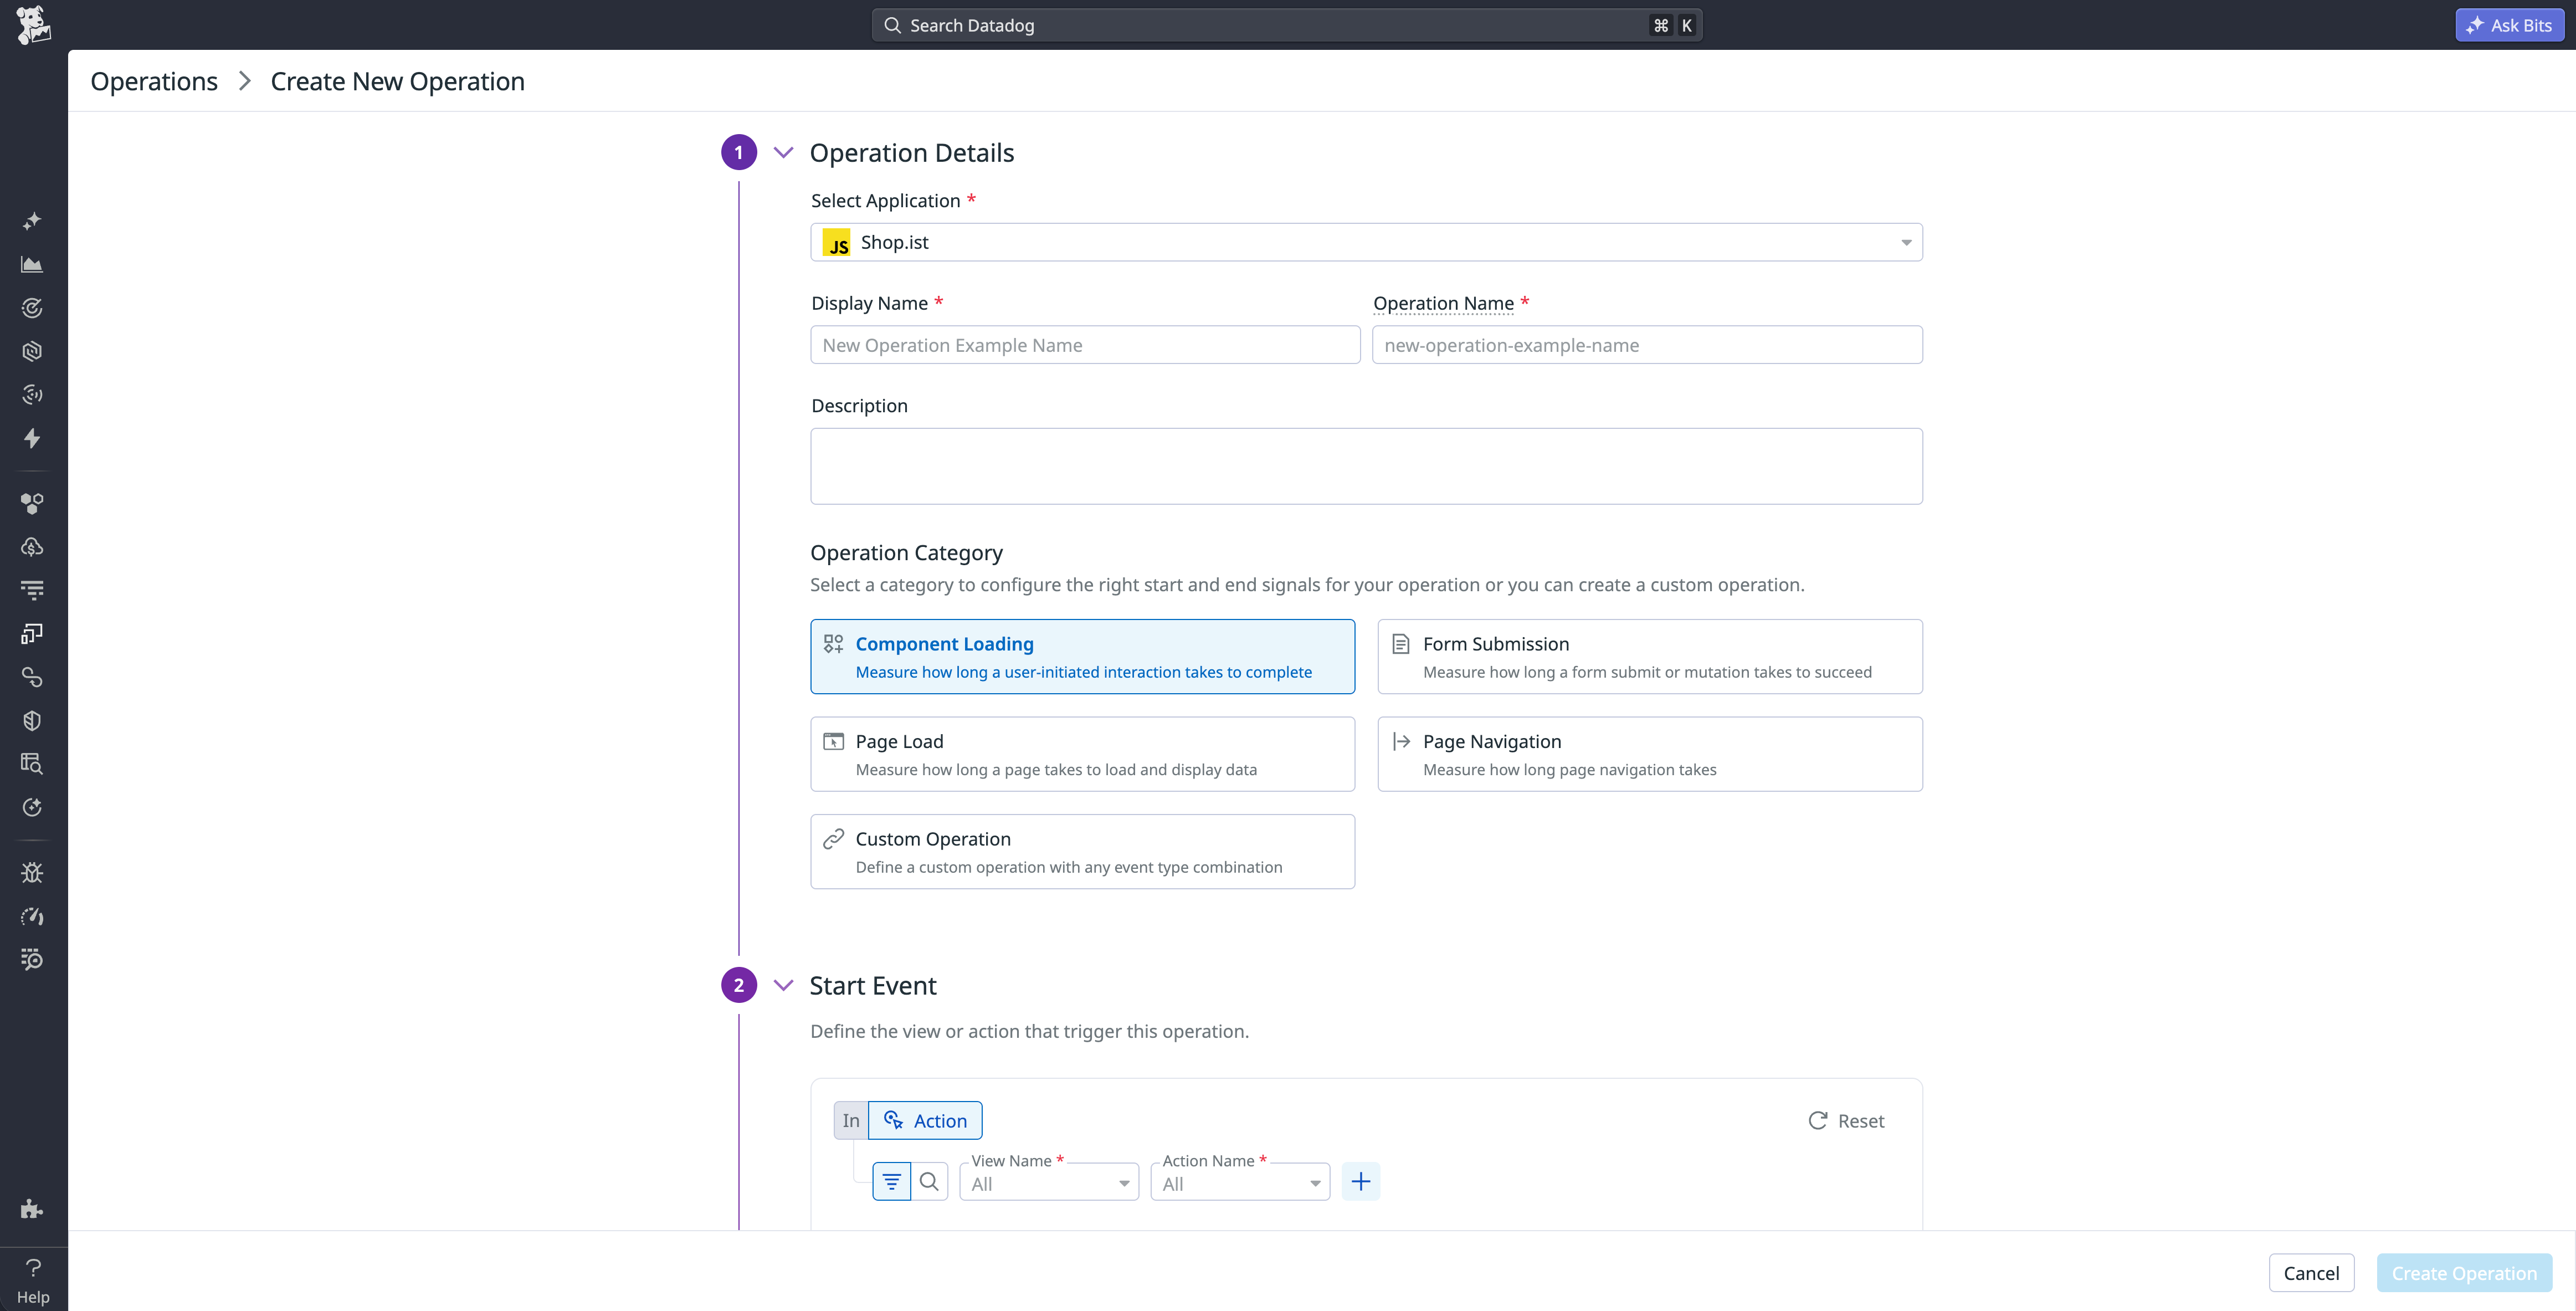Reset the Start Event configuration
The height and width of the screenshot is (1311, 2576).
point(1846,1121)
